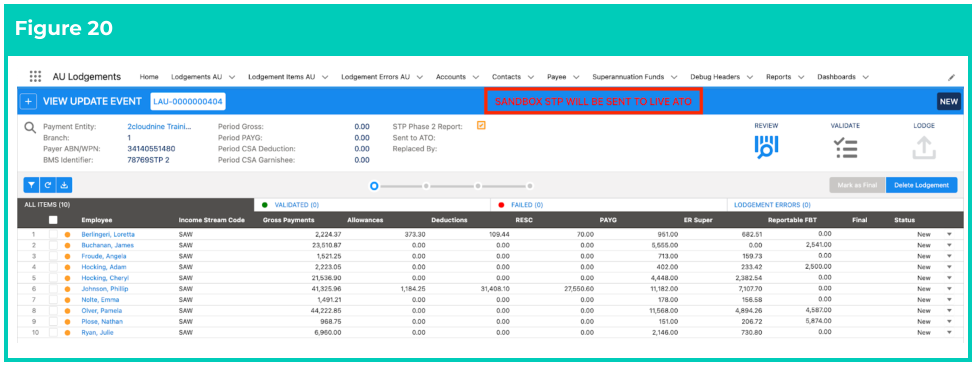Screen dimensions: 976x366
Task: Click the Delete Lodgement button
Action: coord(921,185)
